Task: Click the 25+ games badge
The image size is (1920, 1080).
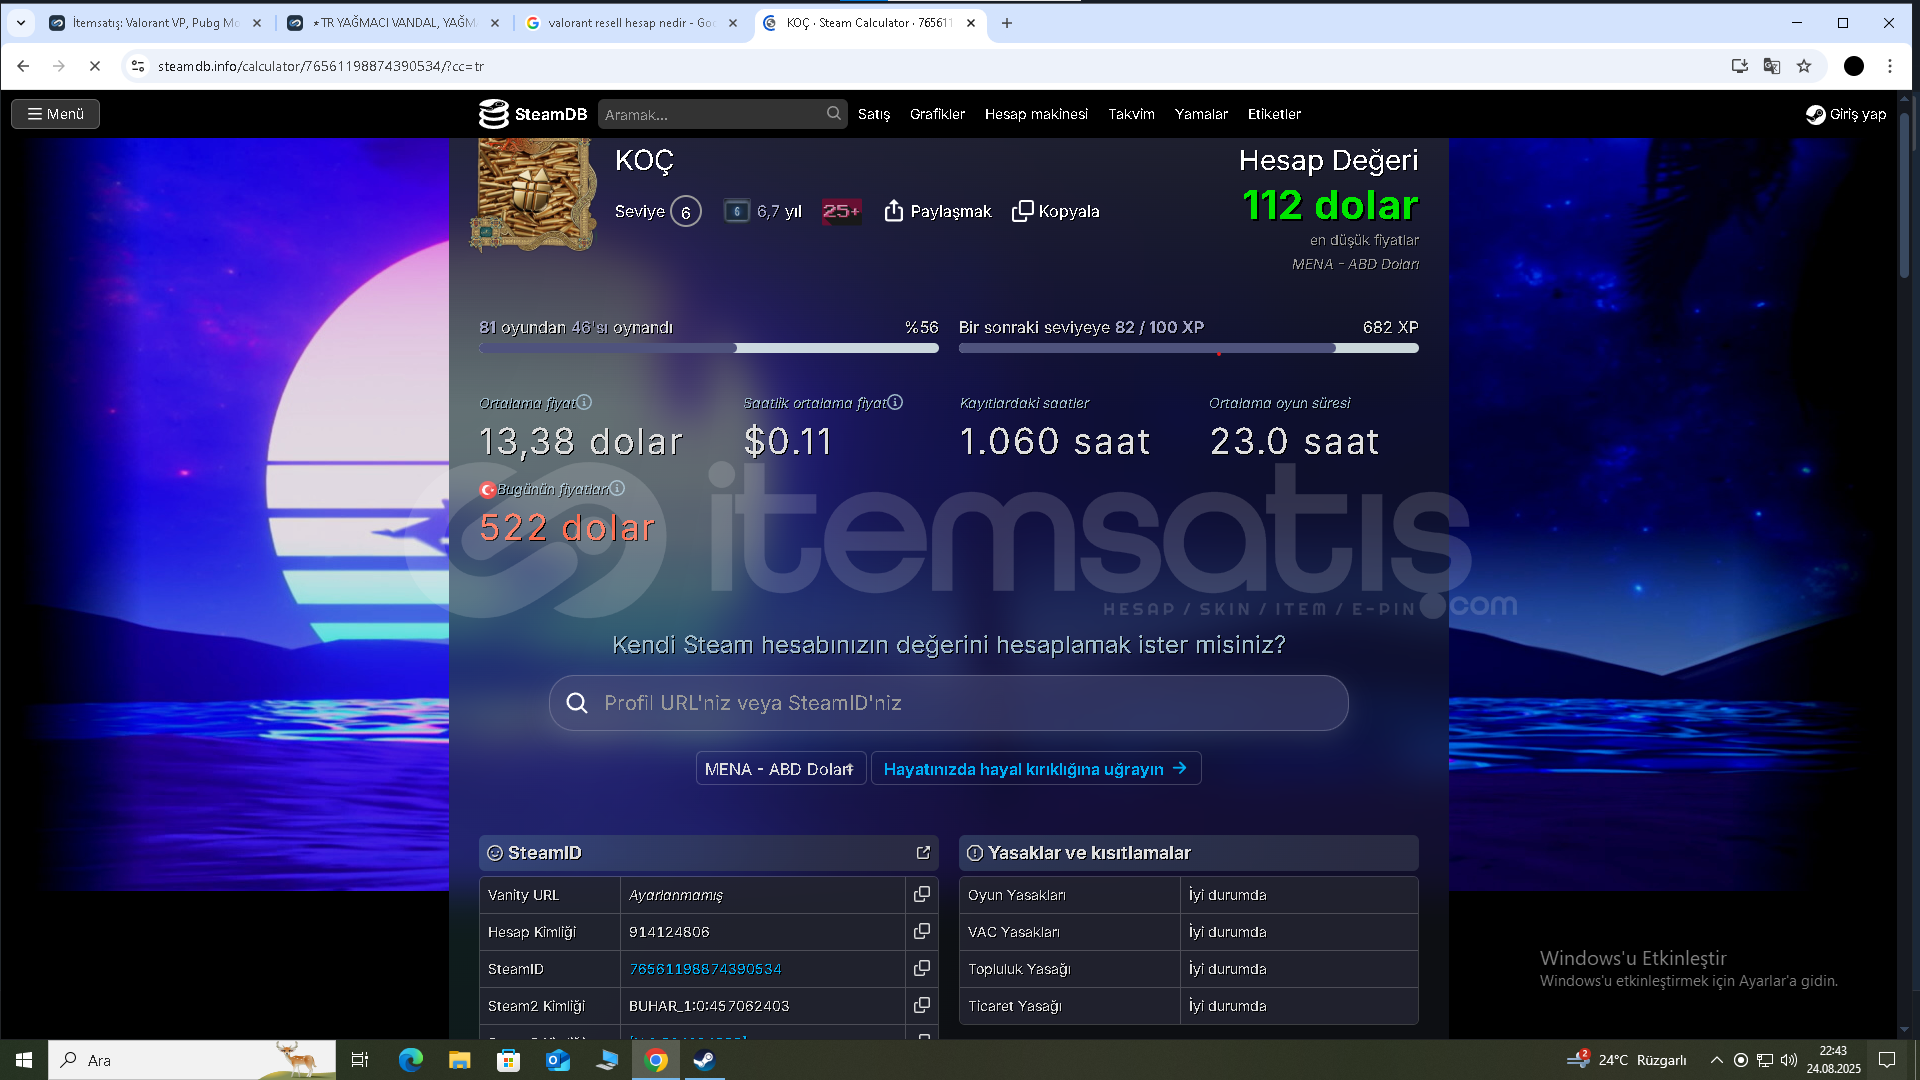Action: 840,211
